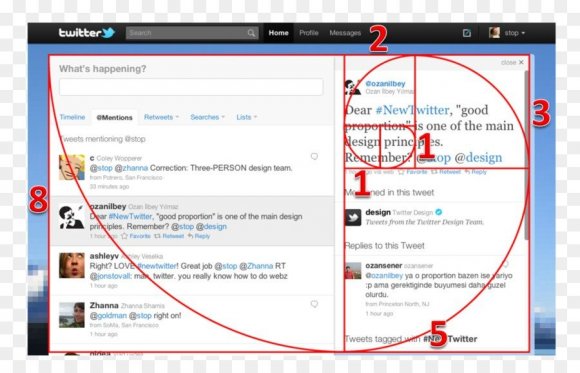Click the speech bubble on Zhanna's tweet
The height and width of the screenshot is (373, 580).
314,304
